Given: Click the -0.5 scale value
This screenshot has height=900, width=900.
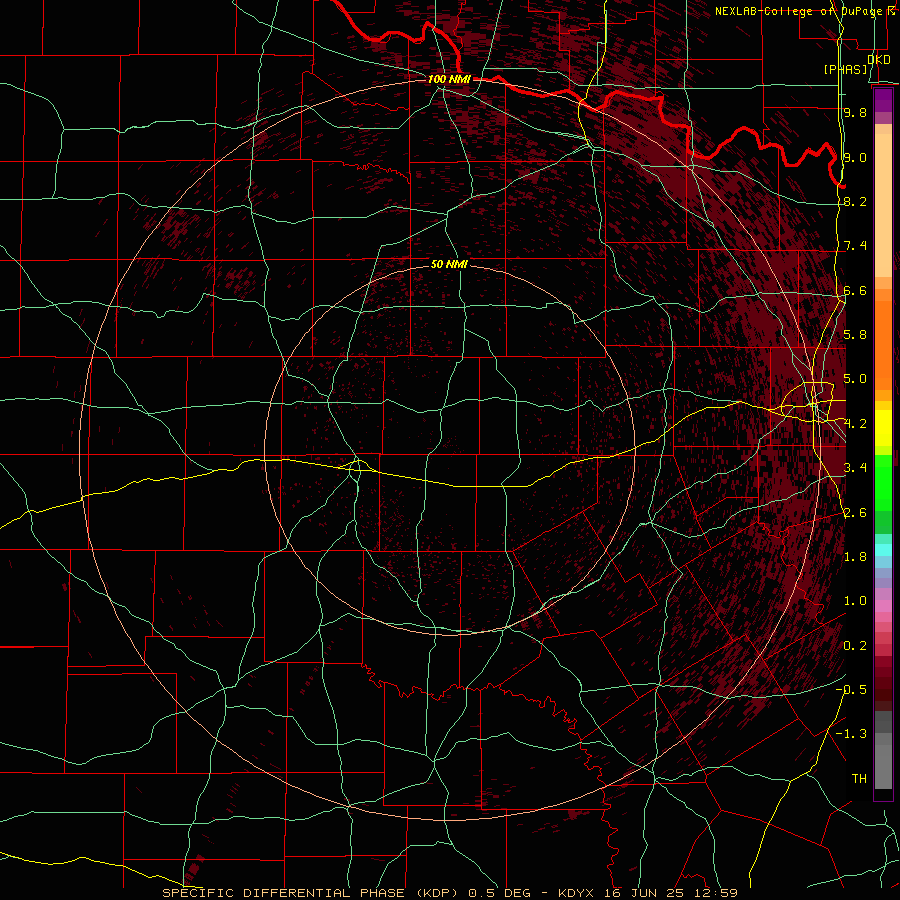Looking at the screenshot, I should pyautogui.click(x=851, y=690).
